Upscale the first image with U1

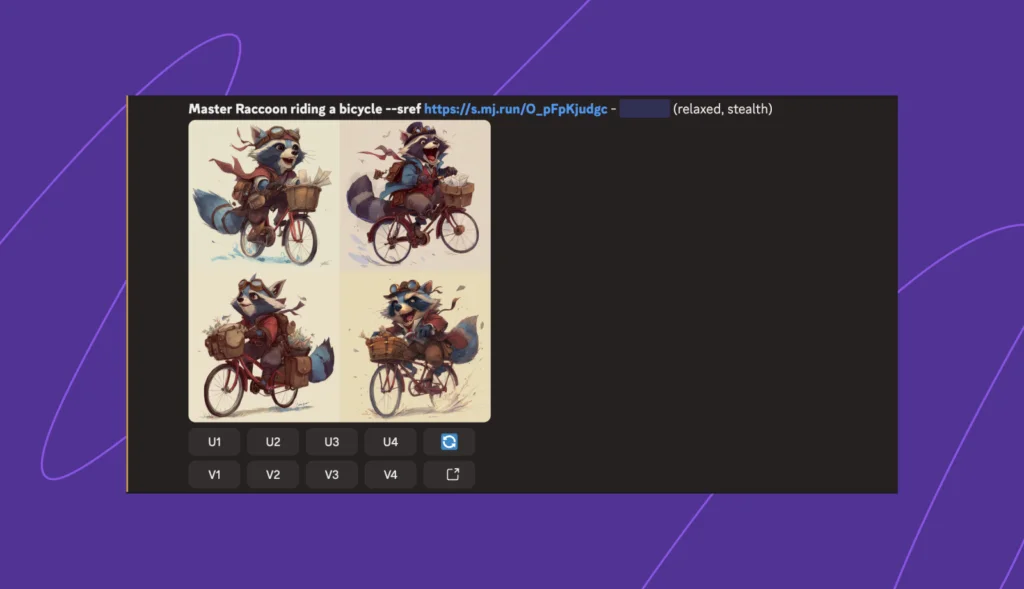(214, 442)
